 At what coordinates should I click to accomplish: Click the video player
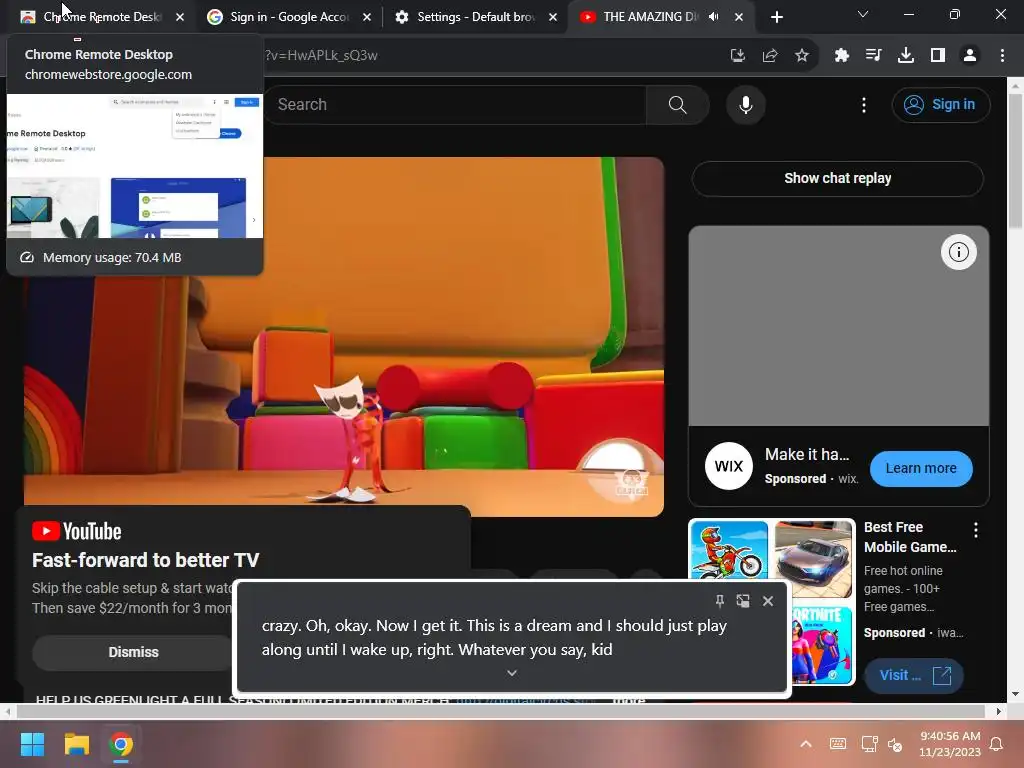tap(344, 336)
